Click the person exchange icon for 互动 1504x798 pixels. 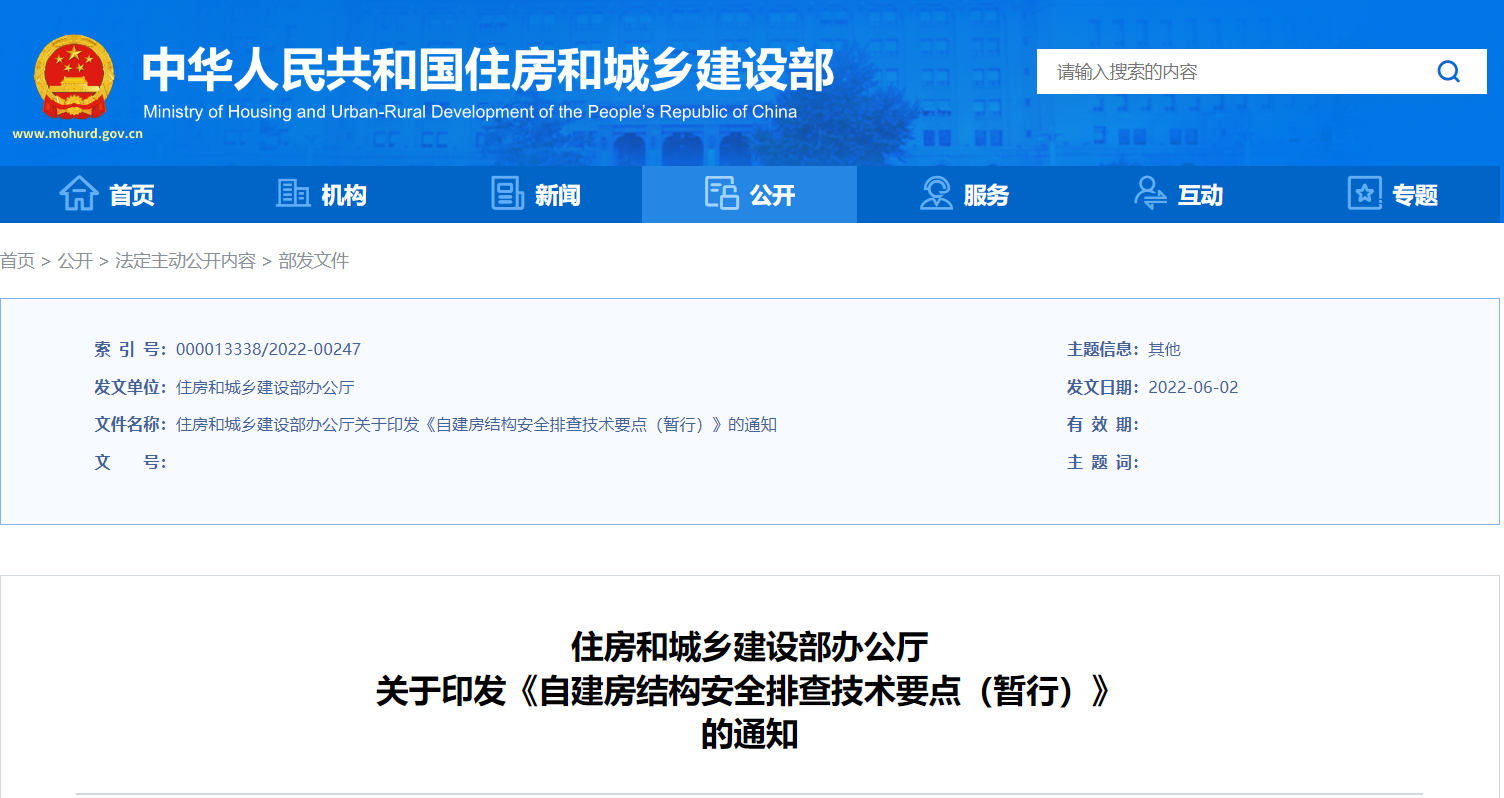point(1150,194)
